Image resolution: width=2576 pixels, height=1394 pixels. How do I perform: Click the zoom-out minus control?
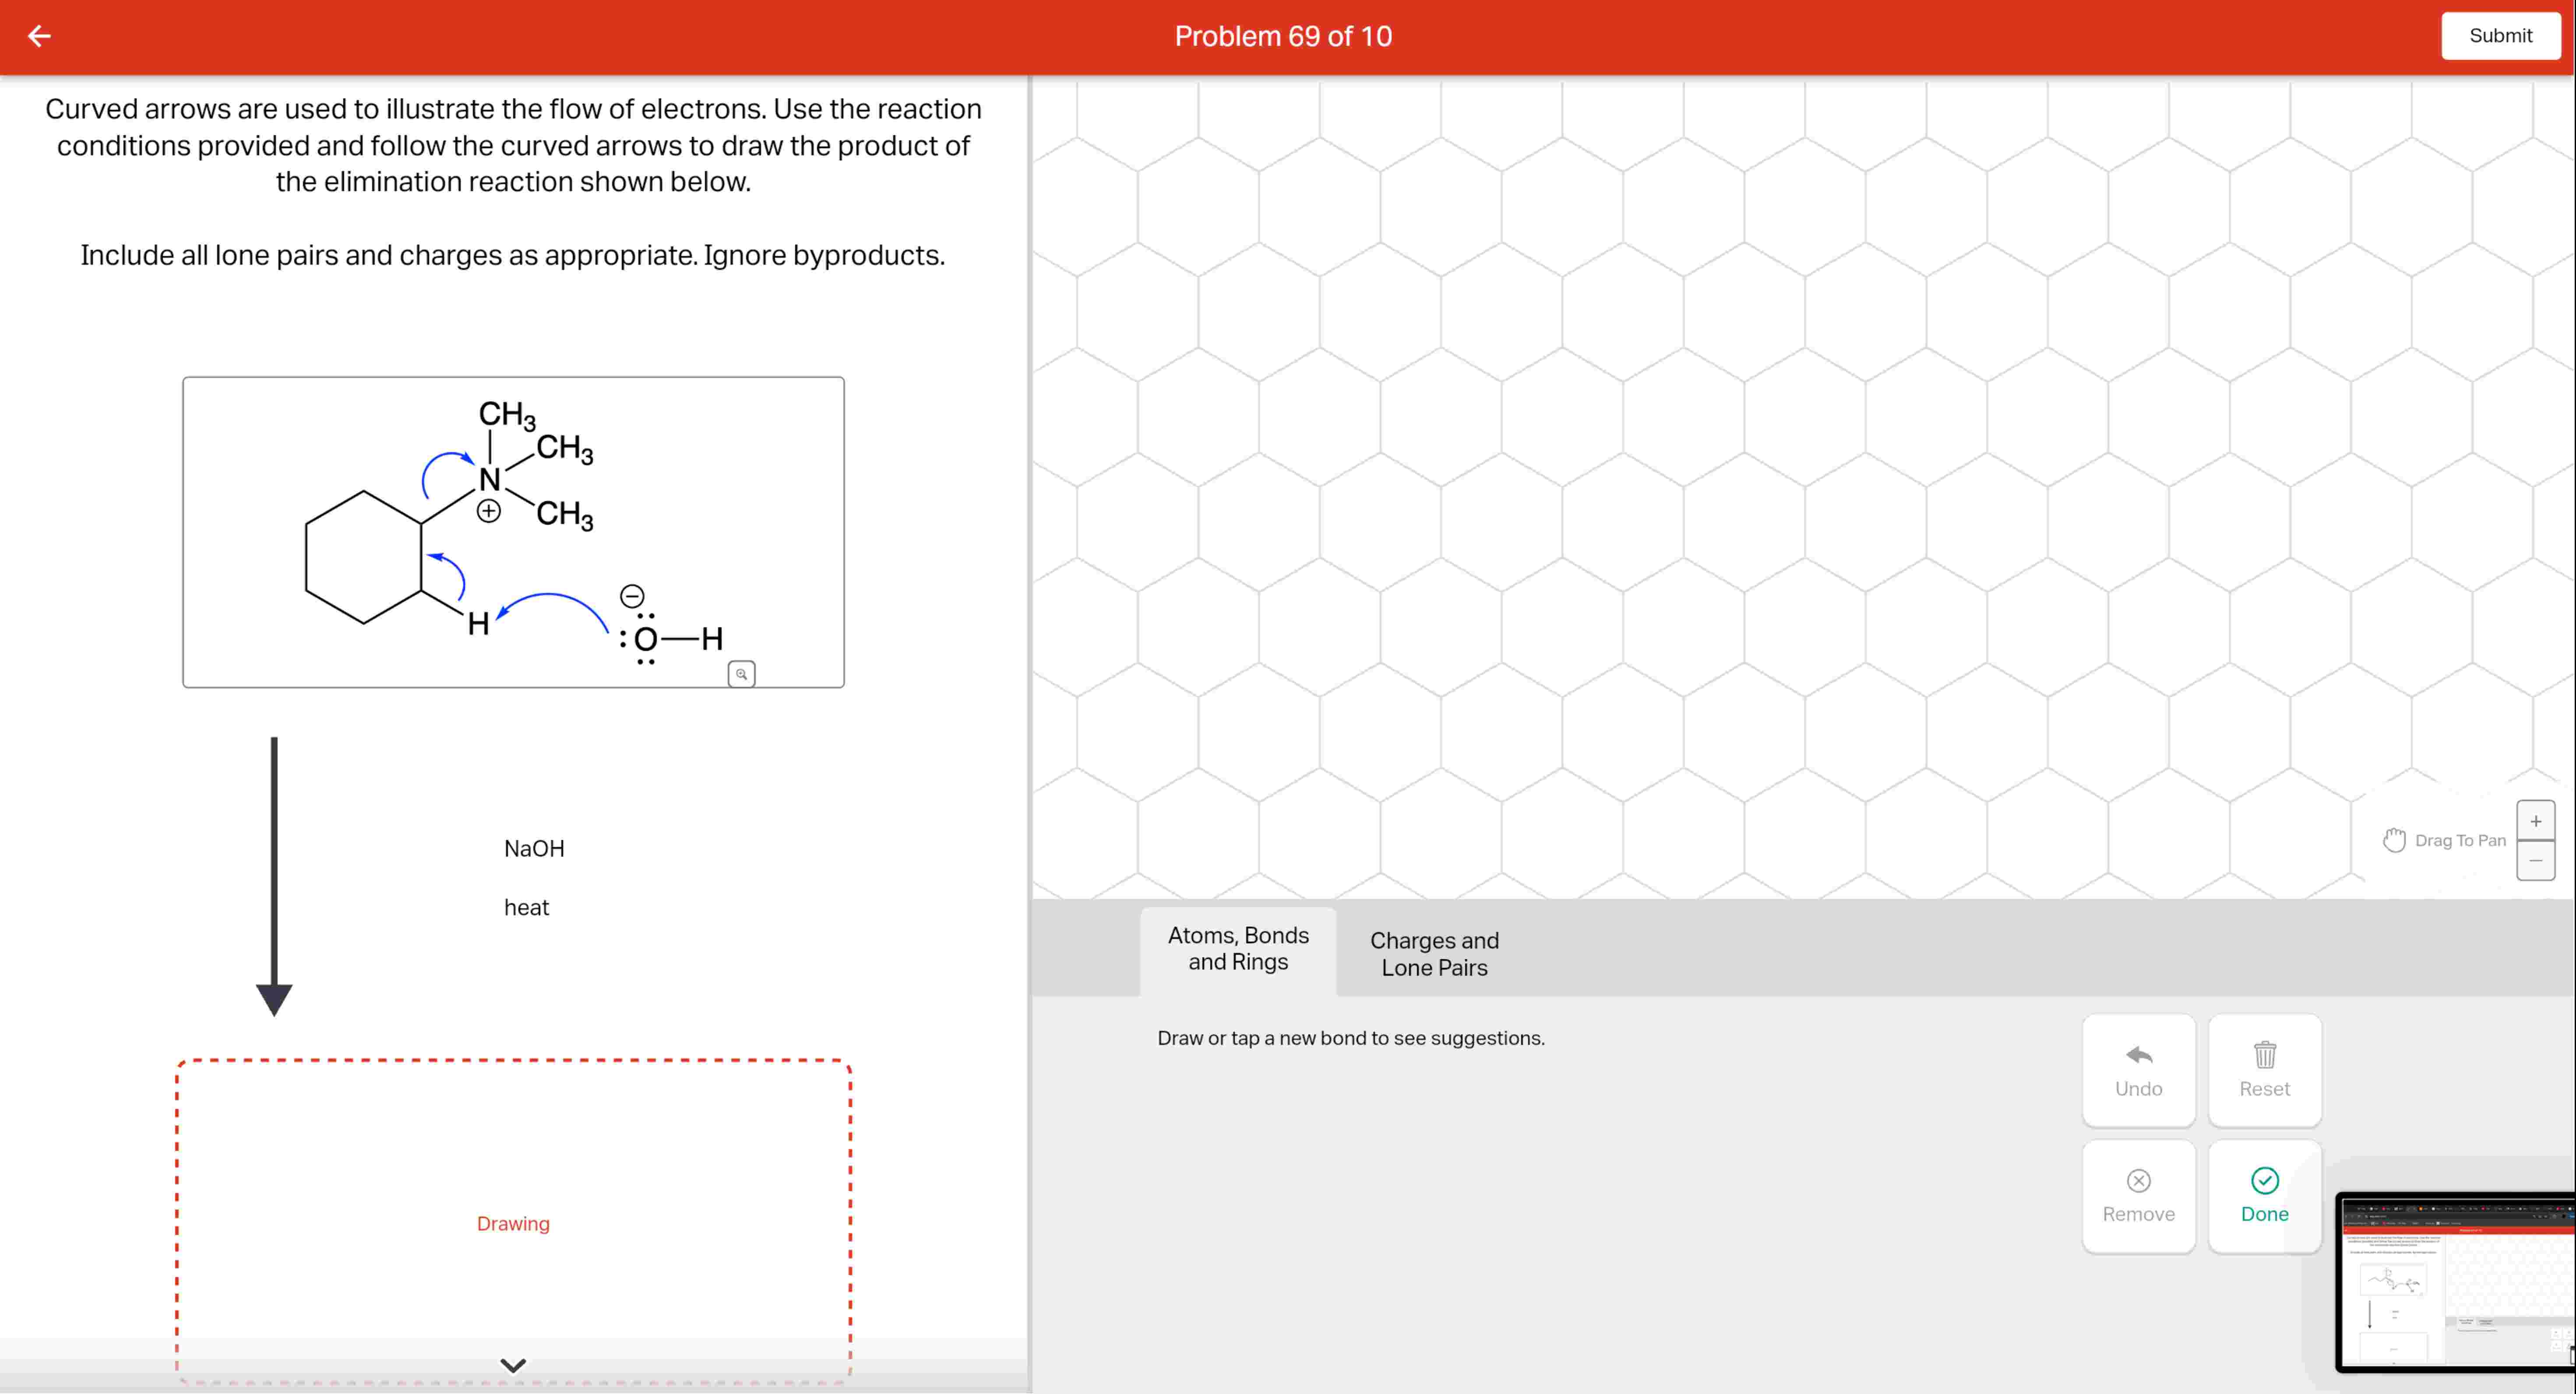pos(2536,861)
